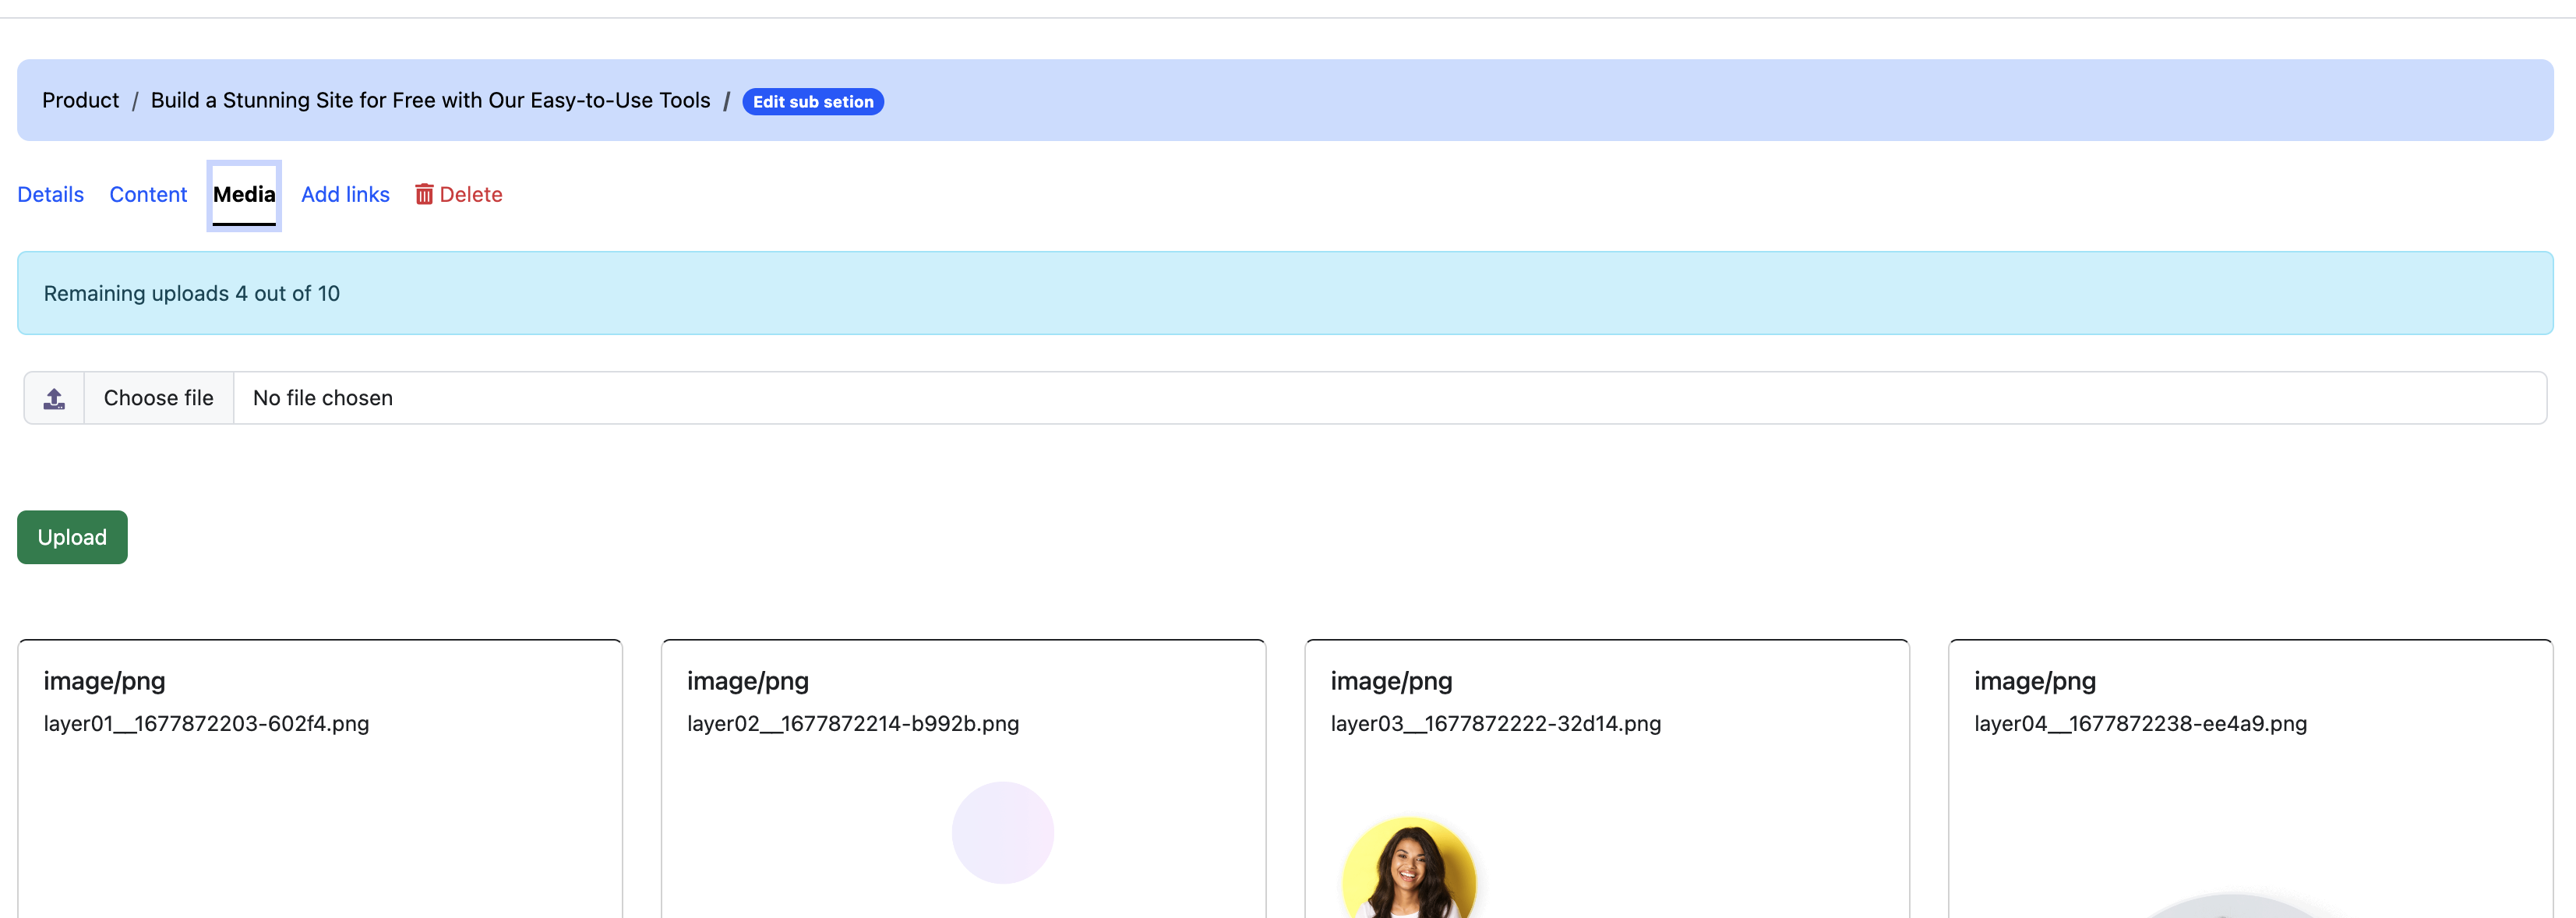Switch to the Content tab
2576x918 pixels.
coord(148,194)
